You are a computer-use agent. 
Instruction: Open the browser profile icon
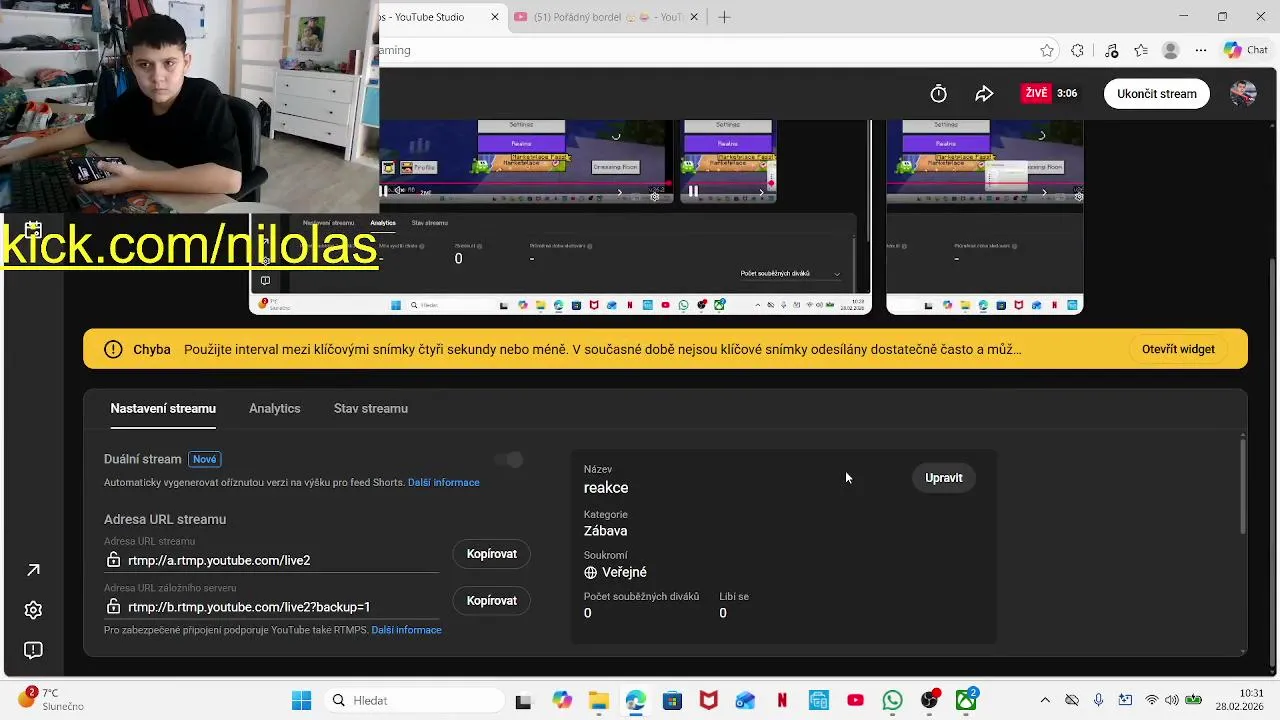pyautogui.click(x=1171, y=50)
